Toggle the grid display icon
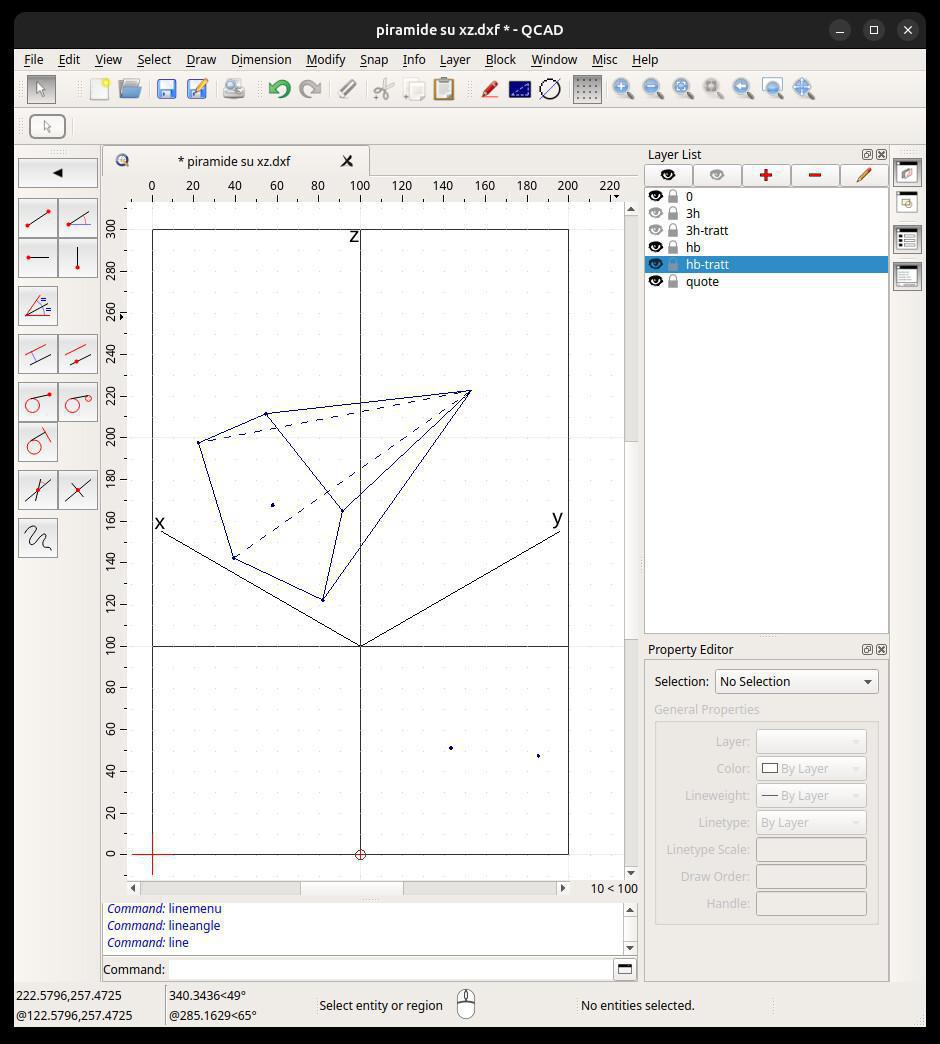This screenshot has height=1044, width=940. click(587, 90)
